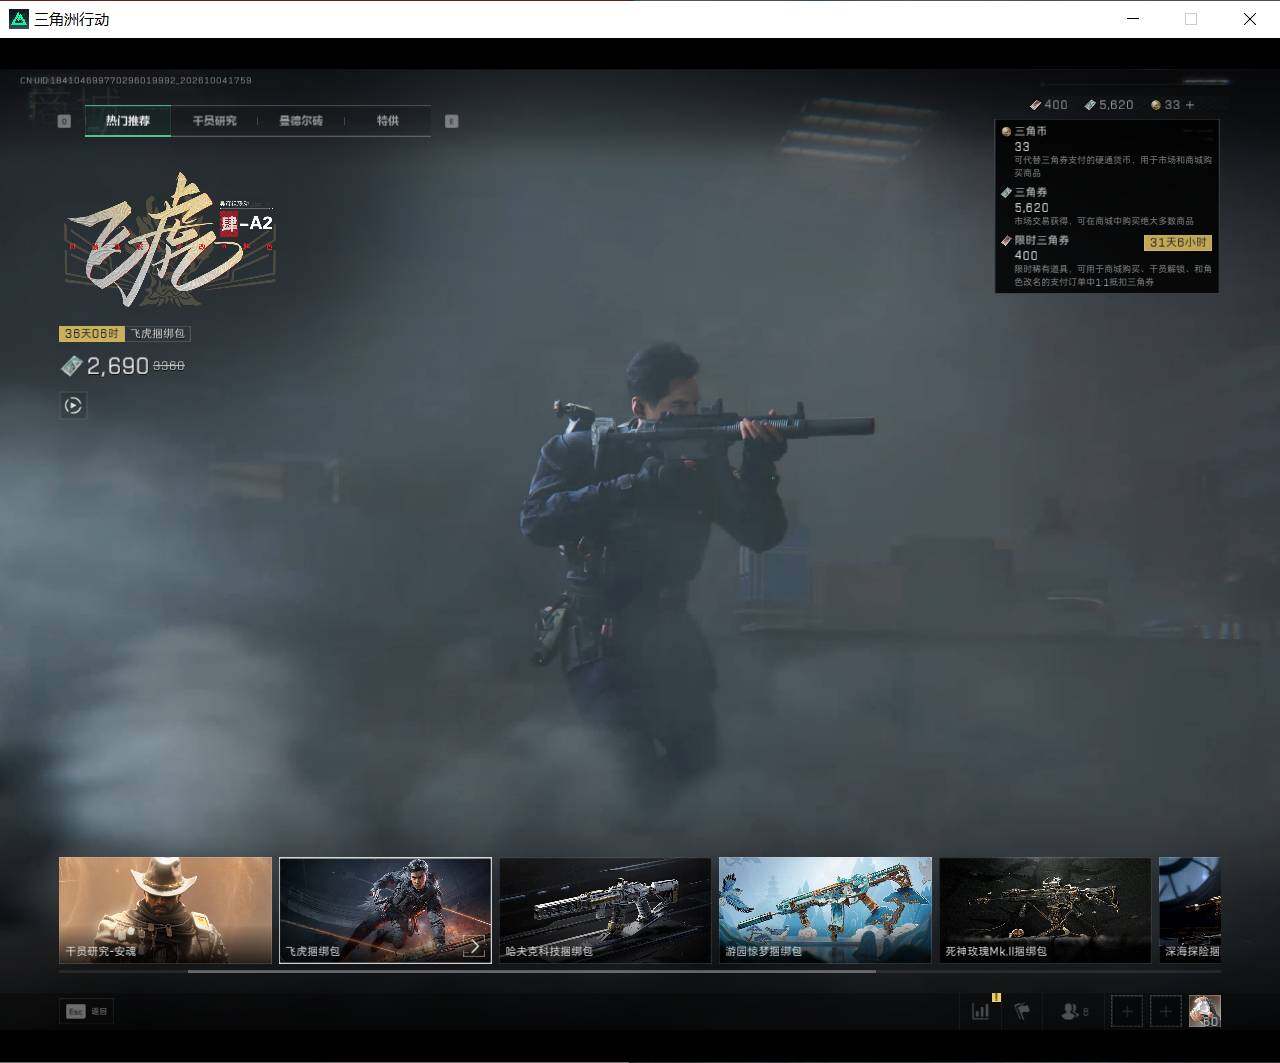Click the crossed-out original price 3360
The height and width of the screenshot is (1063, 1280).
click(168, 366)
